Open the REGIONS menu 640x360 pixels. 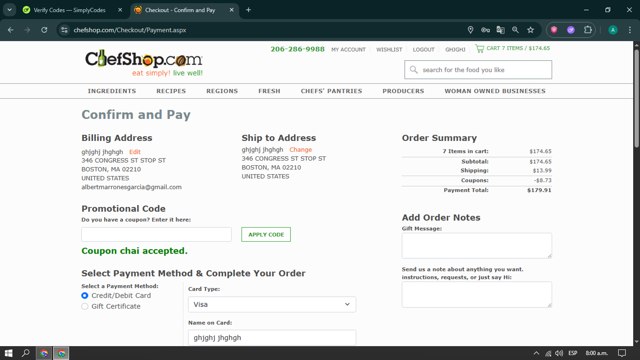pos(222,91)
